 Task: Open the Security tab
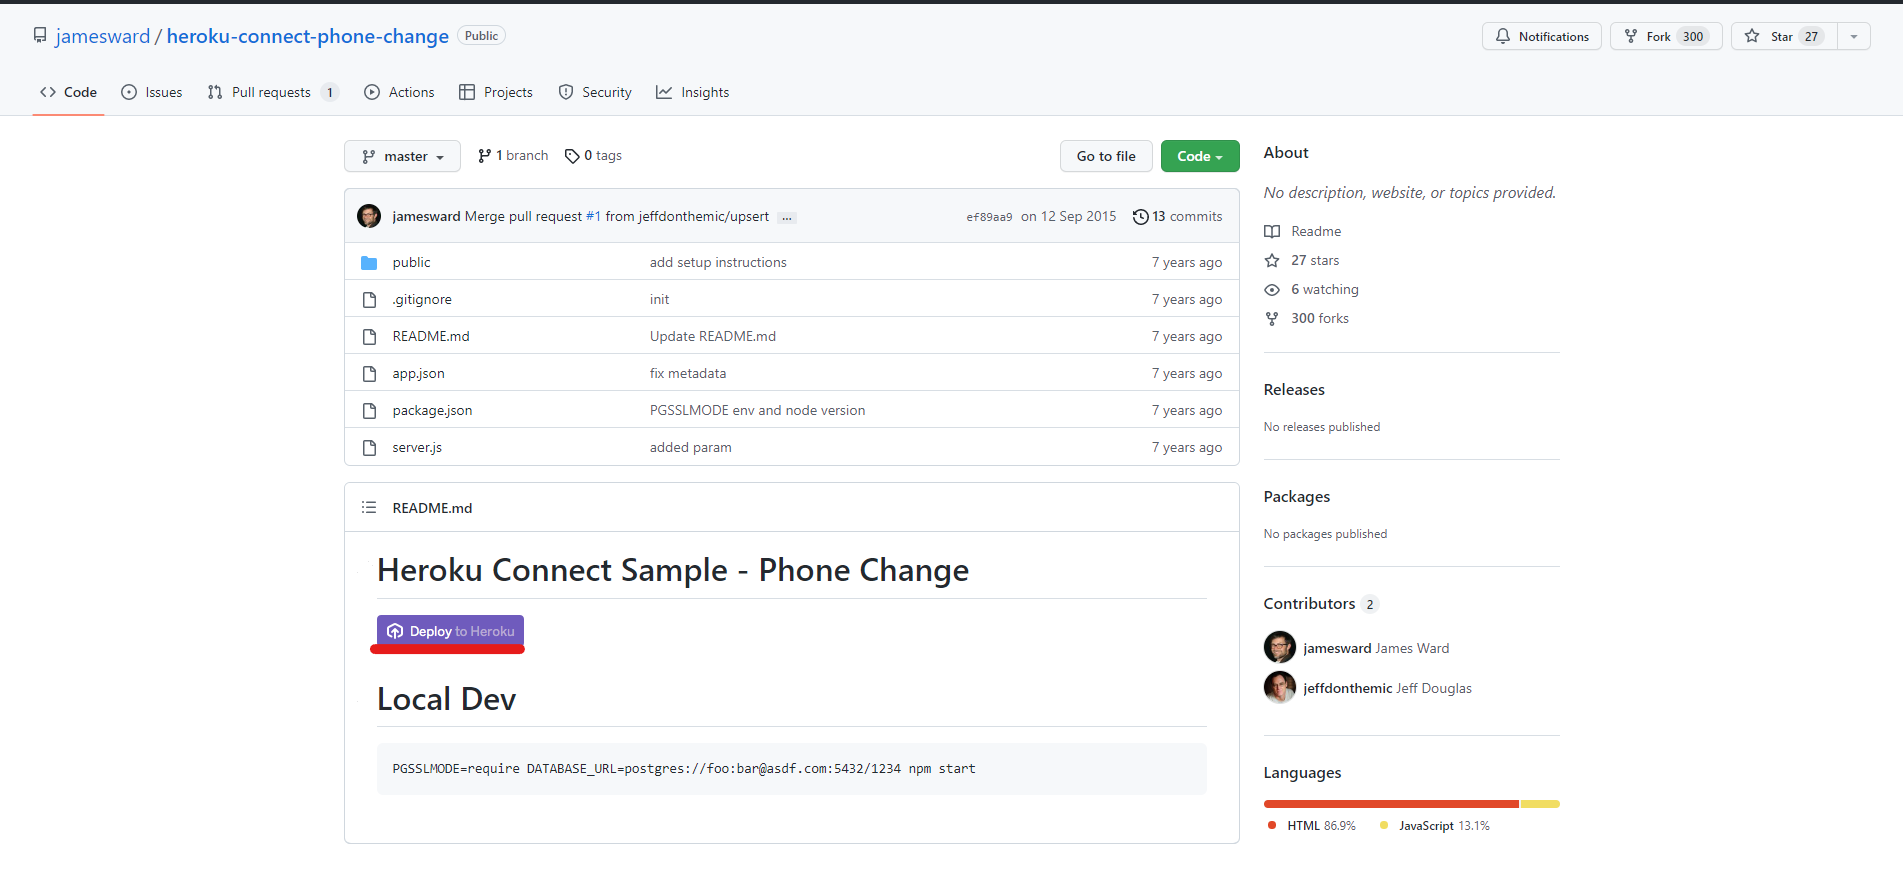pyautogui.click(x=595, y=92)
